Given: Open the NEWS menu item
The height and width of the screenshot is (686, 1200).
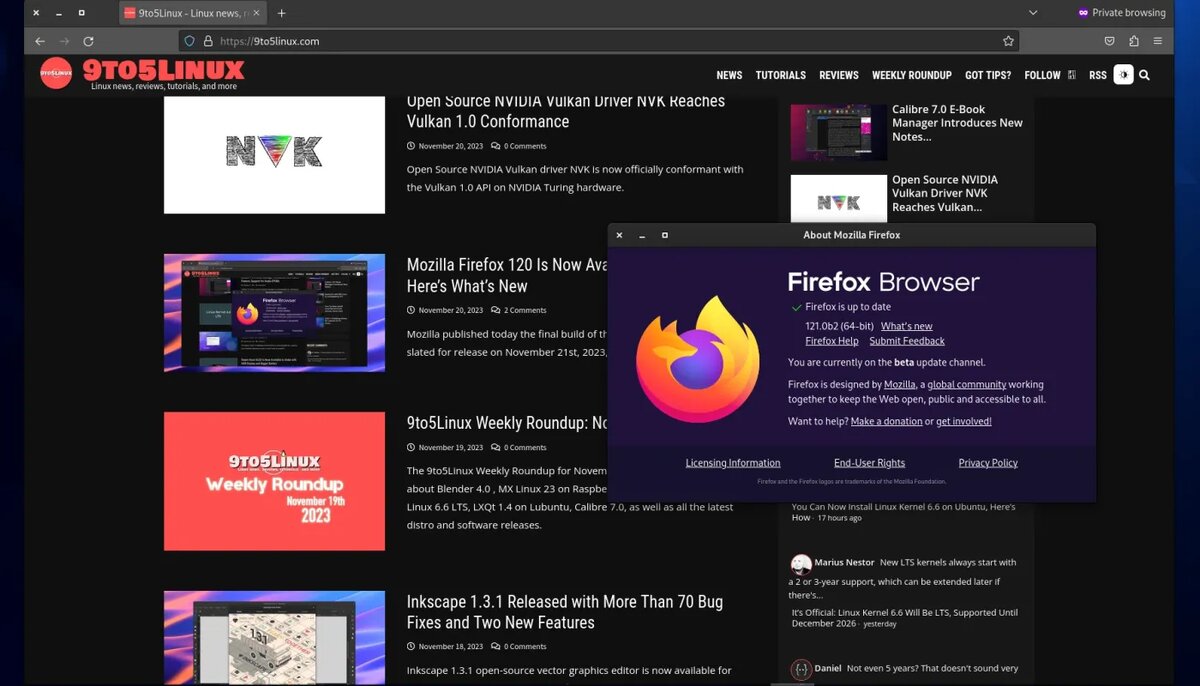Looking at the screenshot, I should point(729,75).
